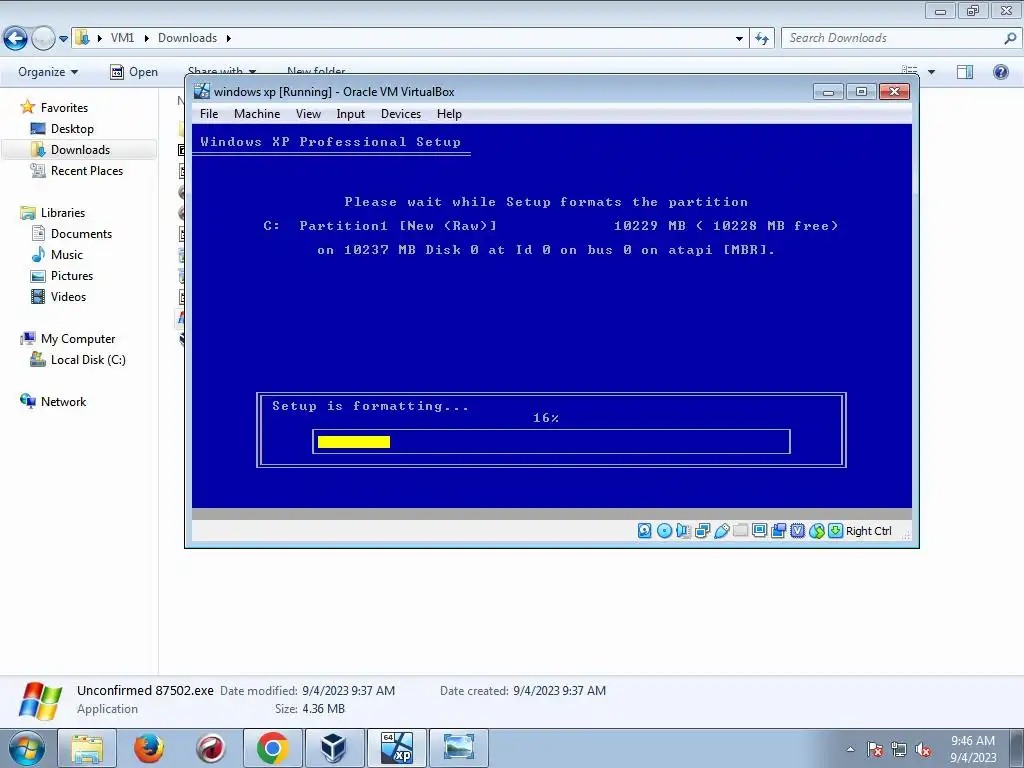Open the View menu in VirtualBox

click(x=308, y=114)
